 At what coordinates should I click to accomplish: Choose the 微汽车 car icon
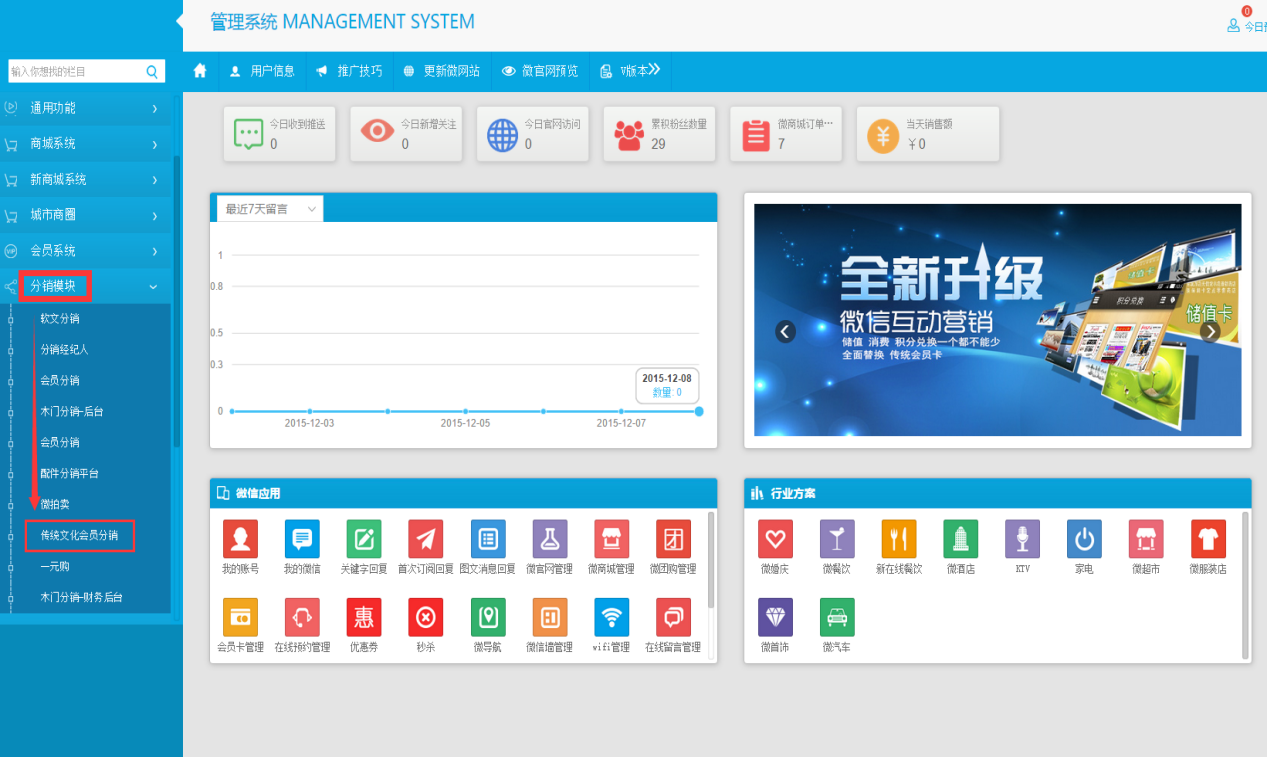tap(837, 617)
